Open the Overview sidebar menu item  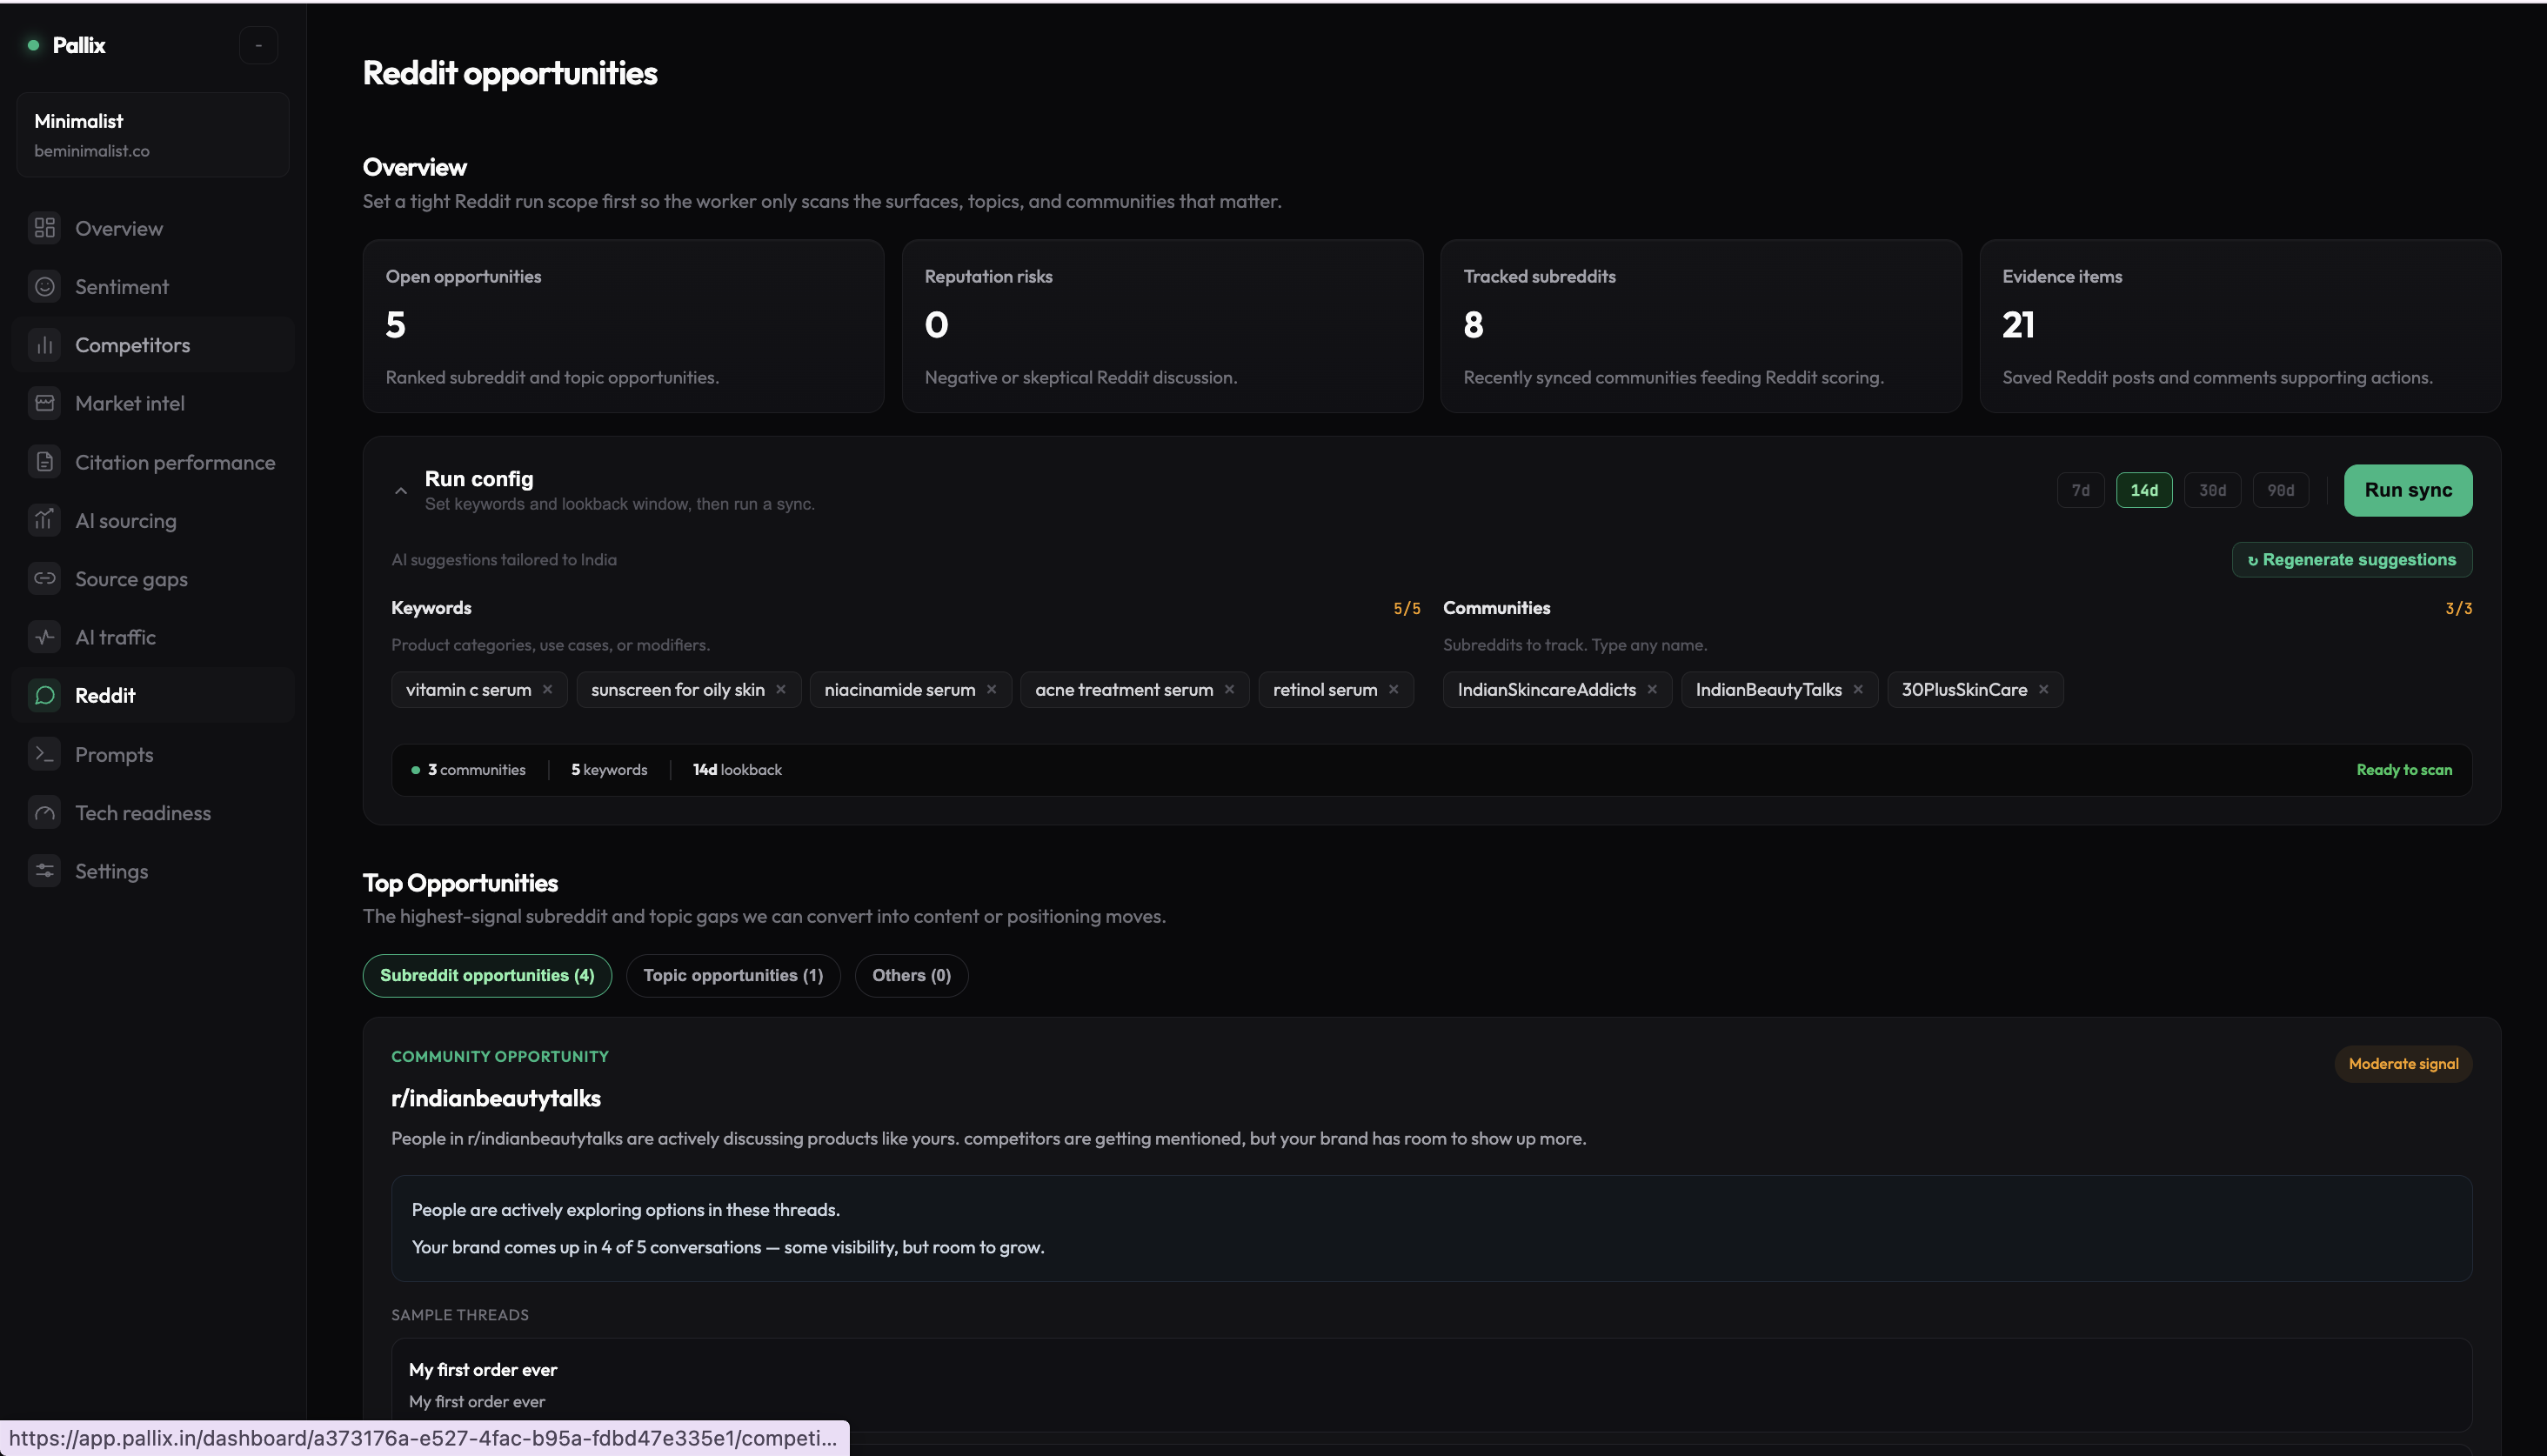point(152,228)
